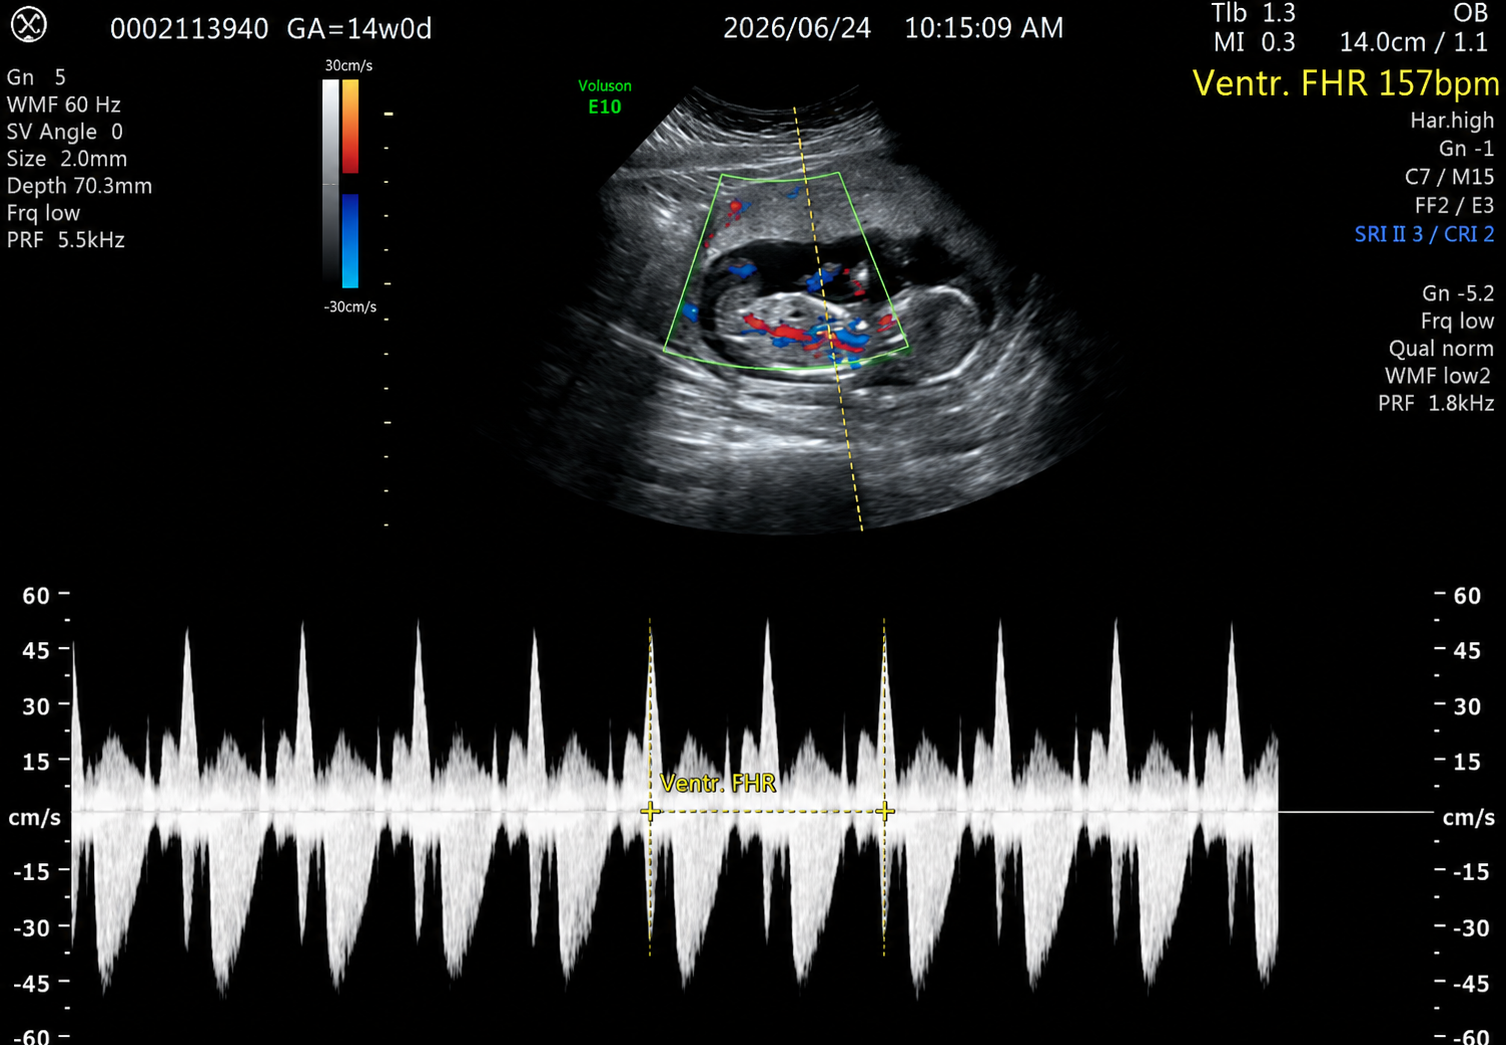Click the 30cm/s color scale upper limit
Image resolution: width=1506 pixels, height=1045 pixels.
point(348,65)
